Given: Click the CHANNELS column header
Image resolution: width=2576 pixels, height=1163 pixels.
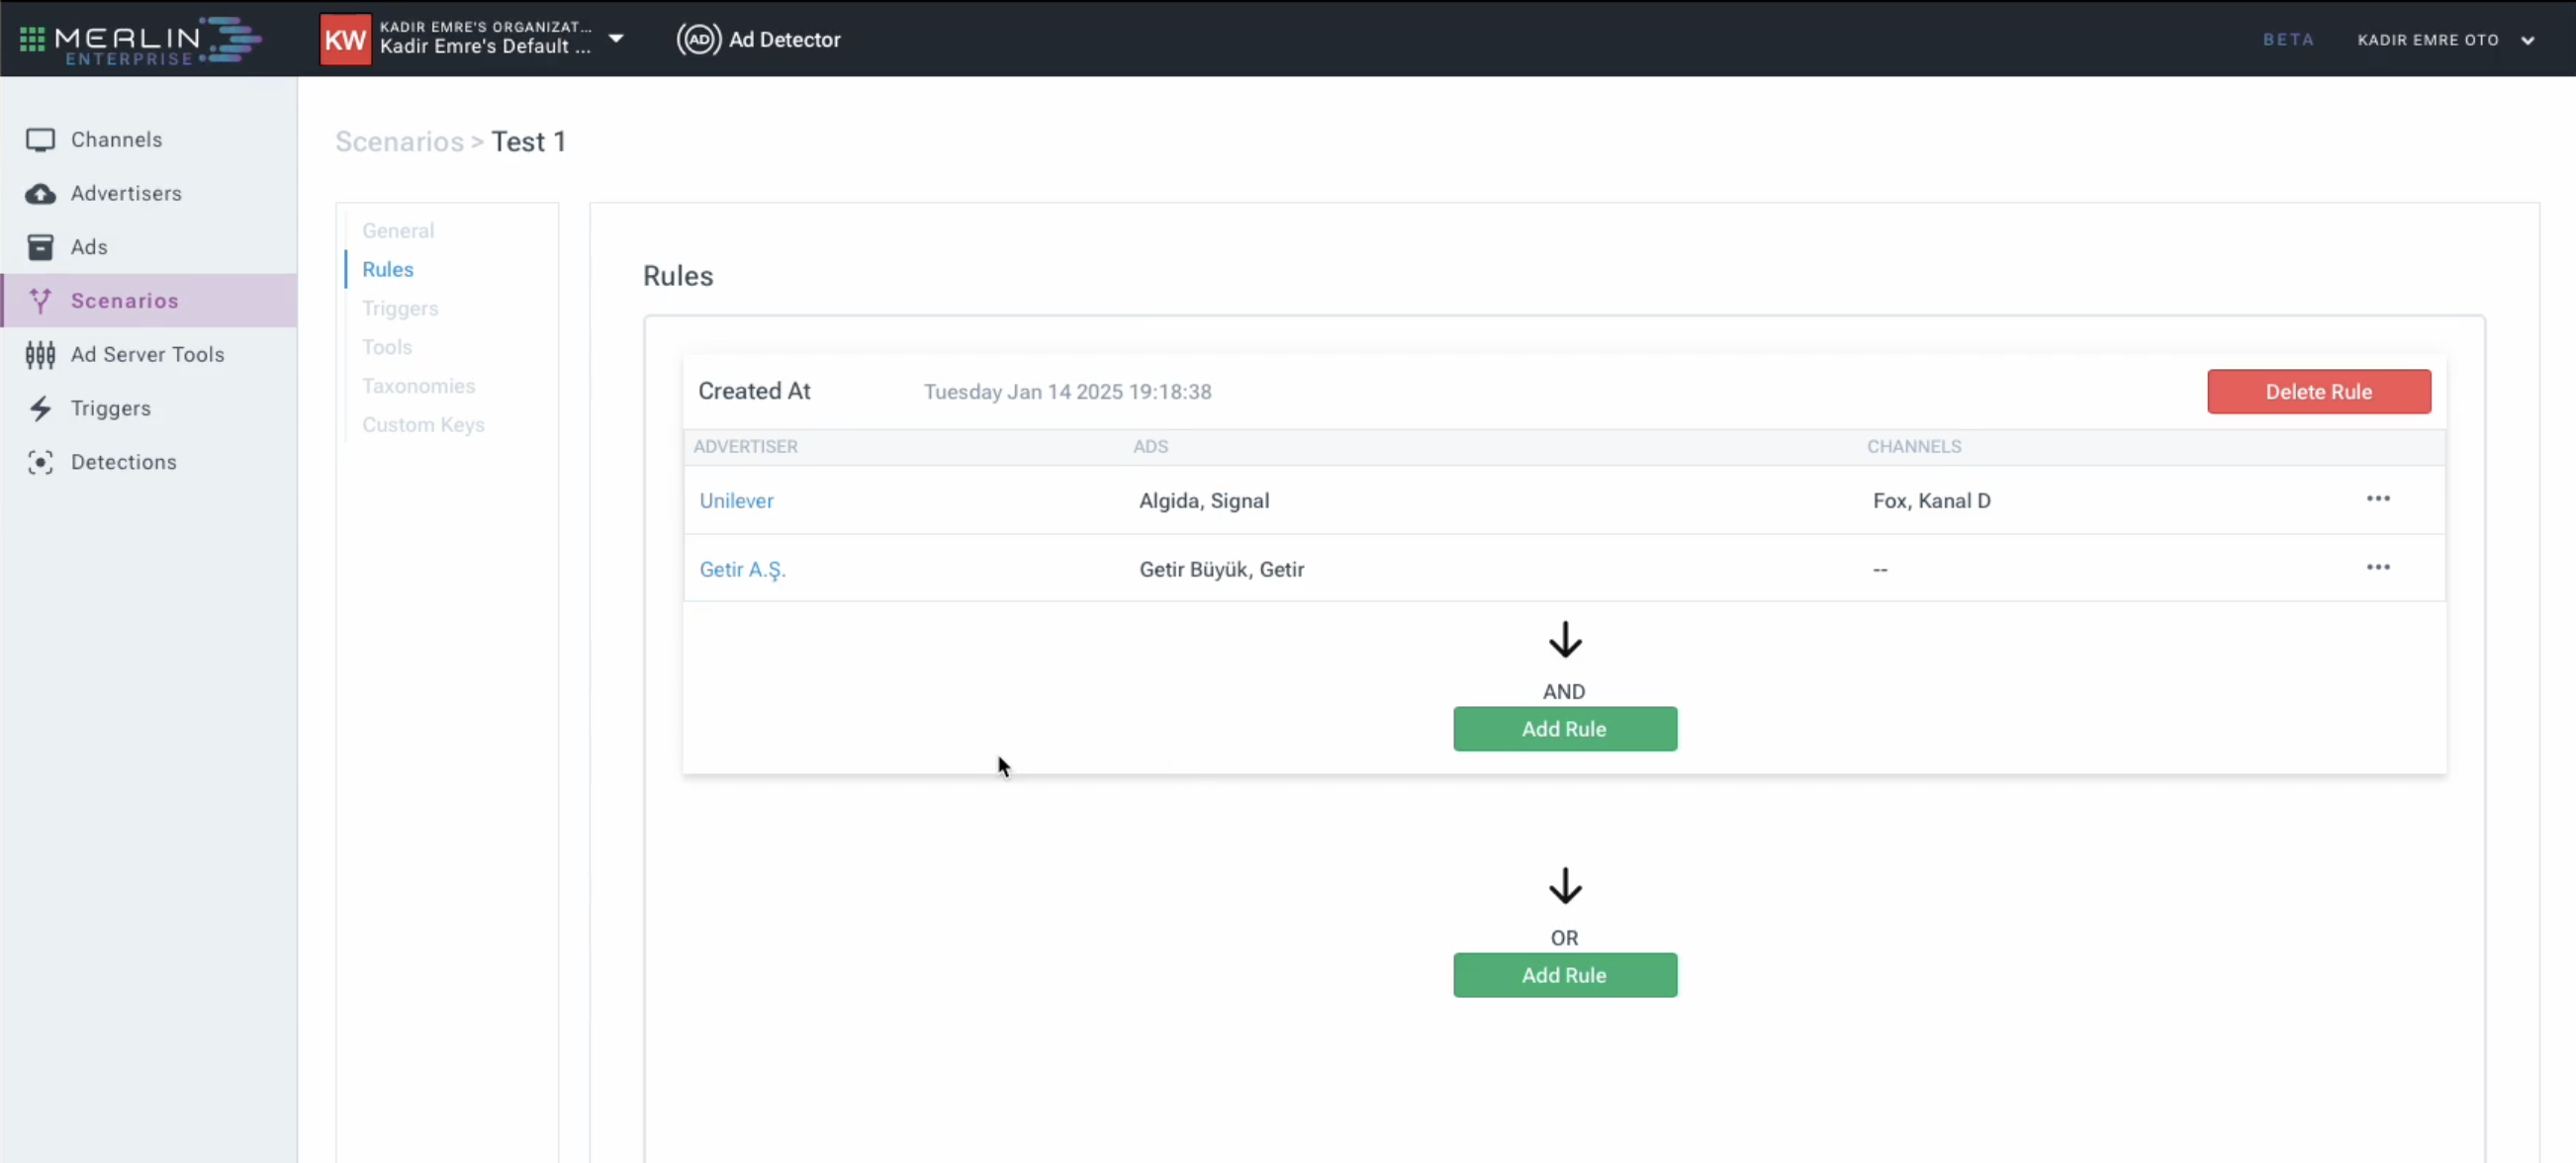Looking at the screenshot, I should tap(1914, 447).
